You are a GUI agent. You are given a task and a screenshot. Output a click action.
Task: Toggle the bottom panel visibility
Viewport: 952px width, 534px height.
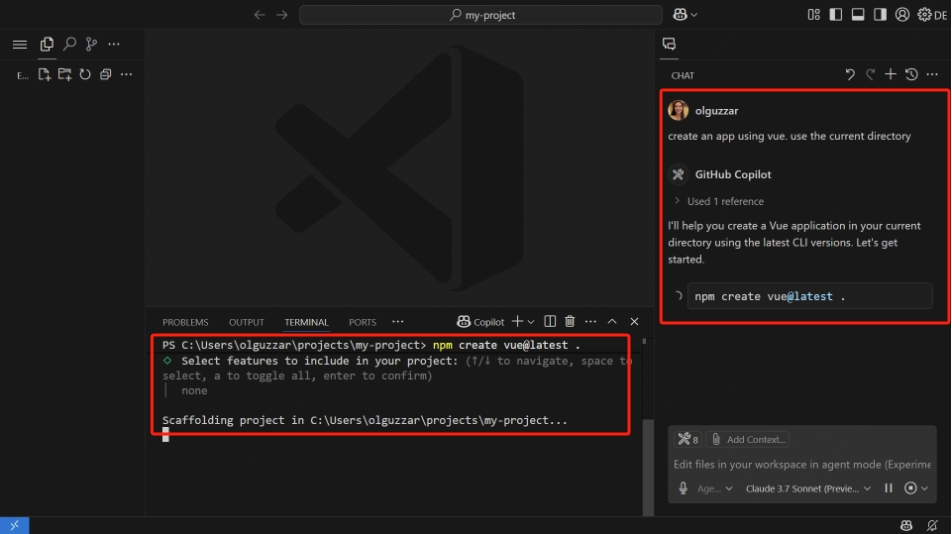coord(858,15)
